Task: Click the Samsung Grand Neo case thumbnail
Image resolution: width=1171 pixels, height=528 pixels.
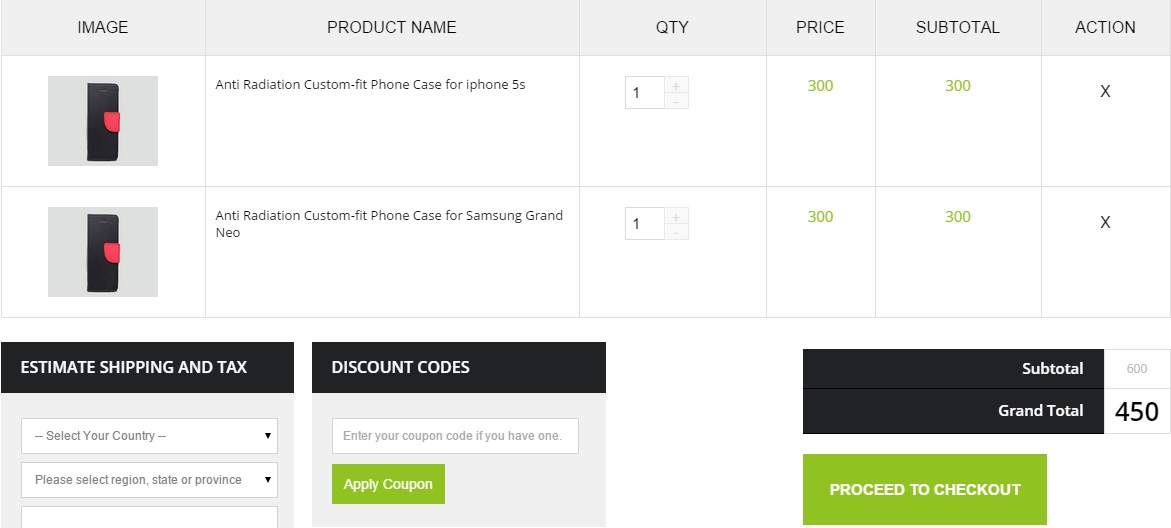Action: point(103,252)
